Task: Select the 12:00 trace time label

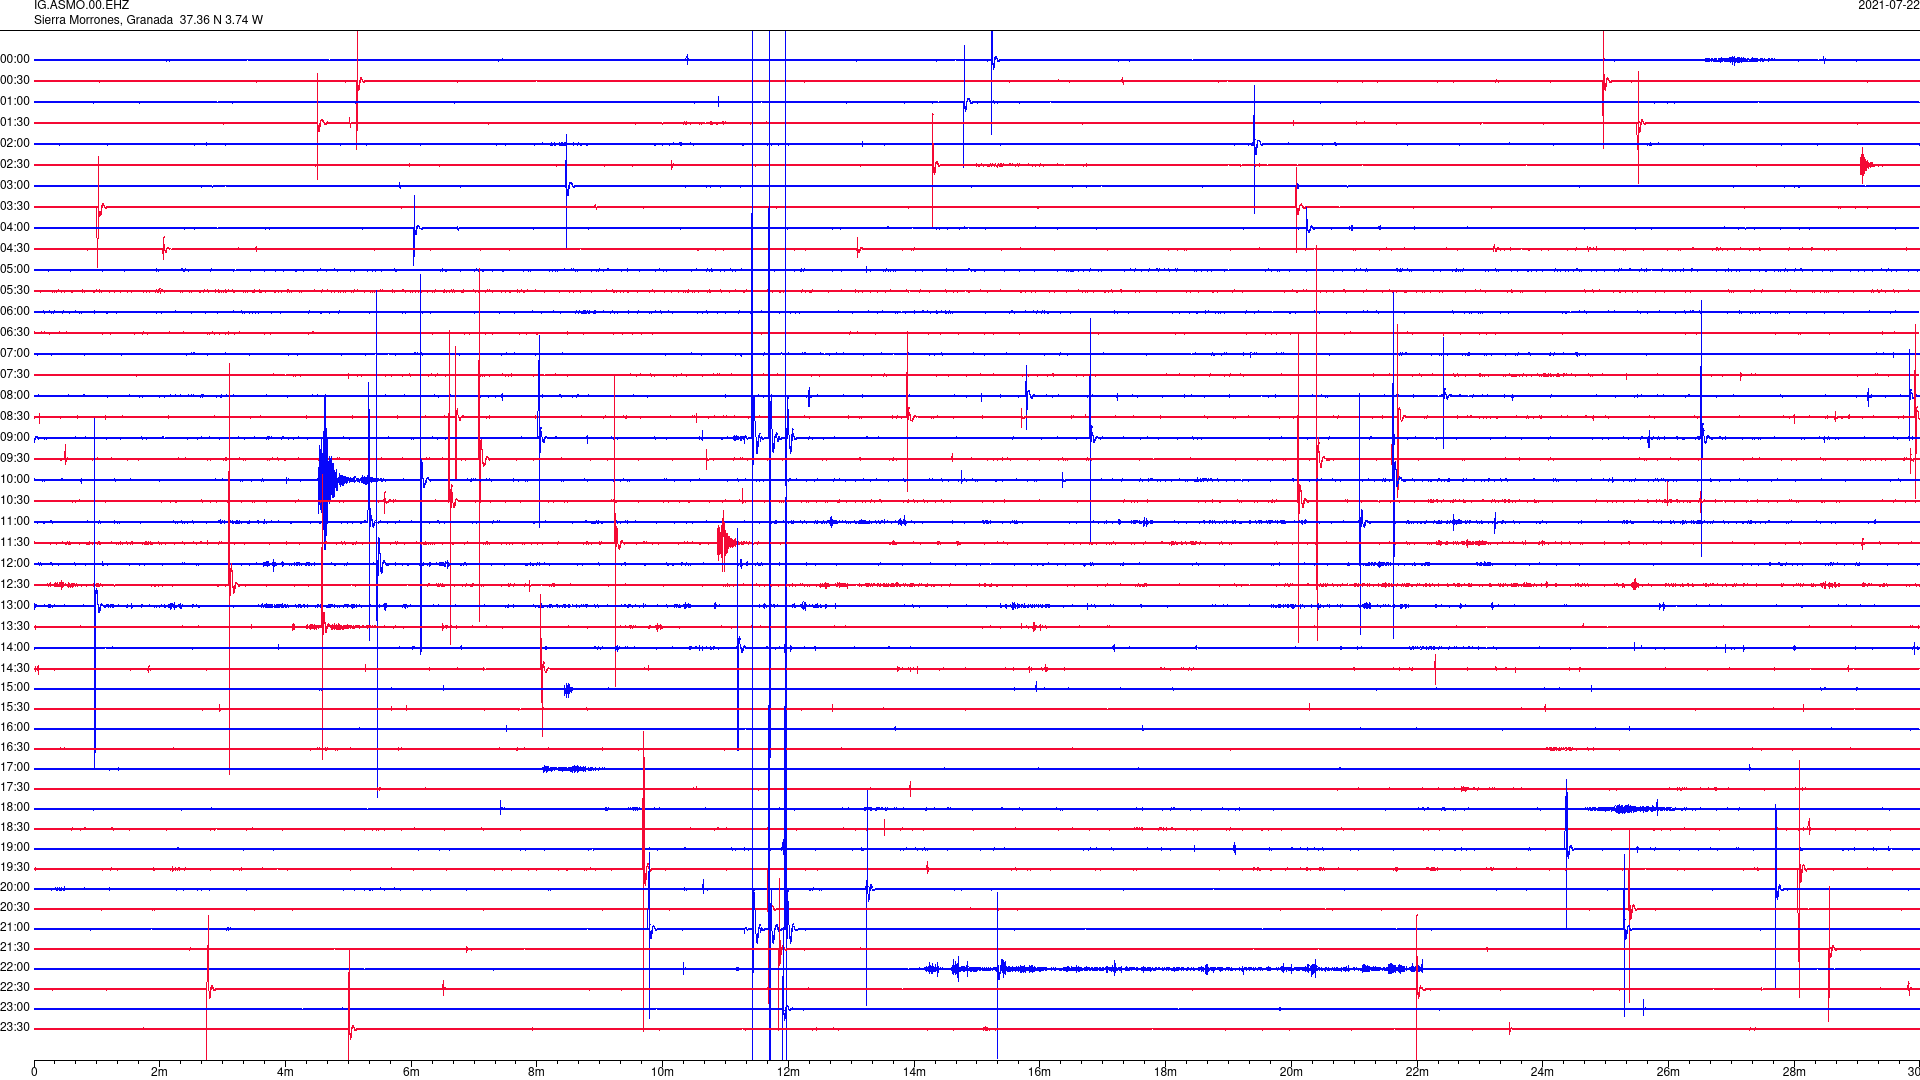Action: (x=15, y=564)
